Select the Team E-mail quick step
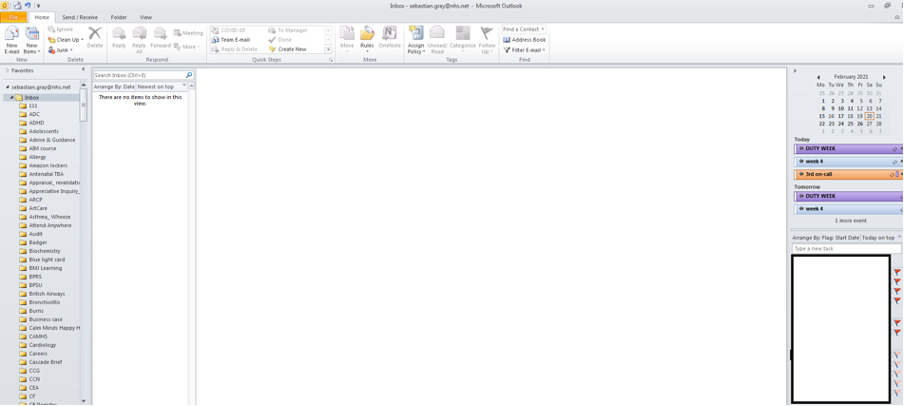904x406 pixels. pos(231,40)
